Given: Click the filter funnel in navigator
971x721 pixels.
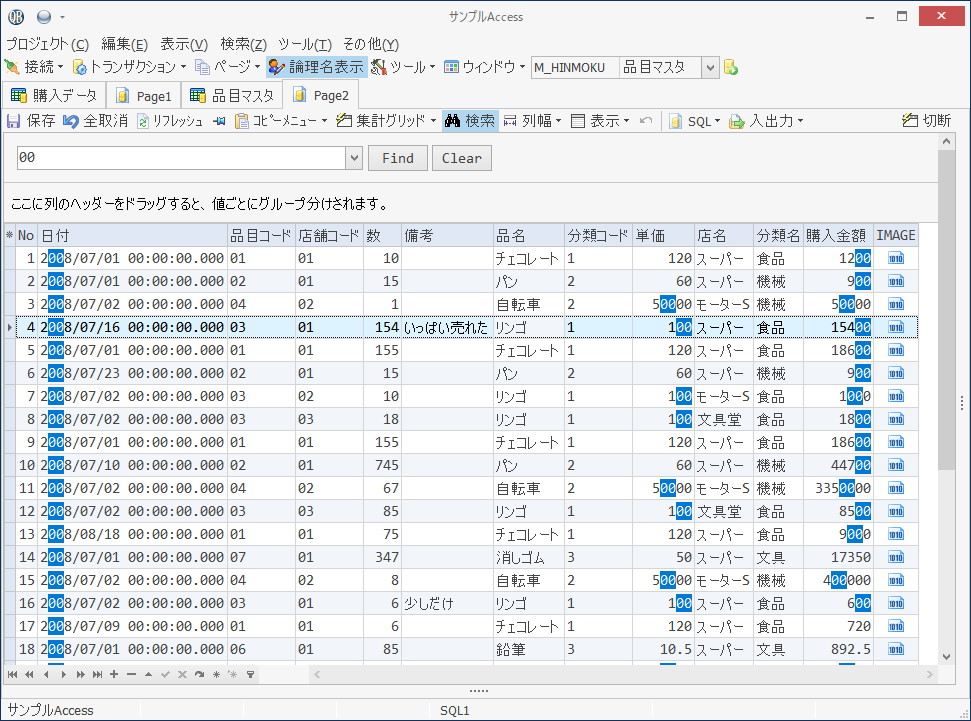Looking at the screenshot, I should (x=250, y=675).
